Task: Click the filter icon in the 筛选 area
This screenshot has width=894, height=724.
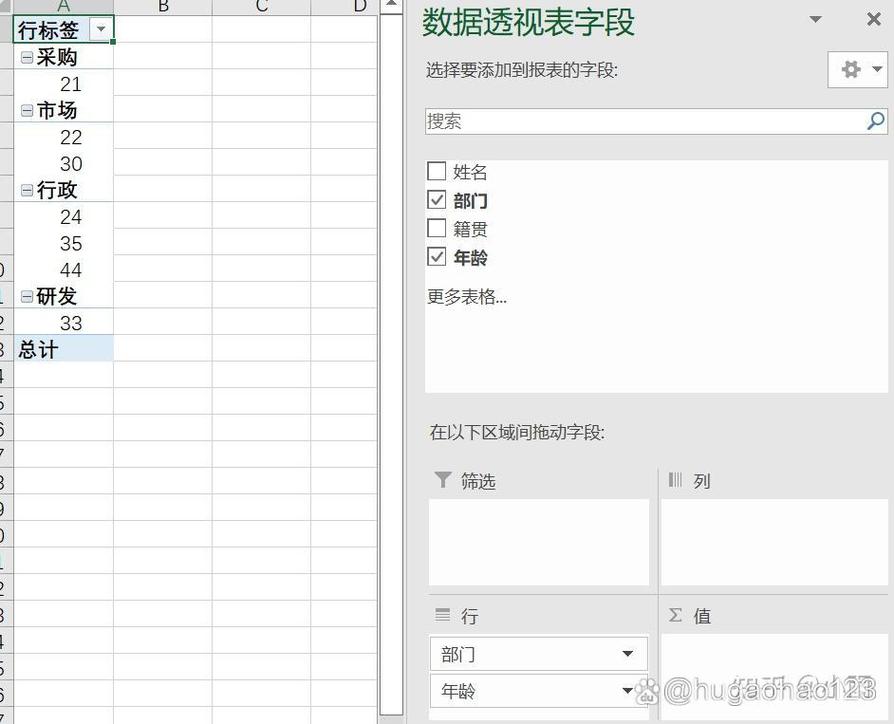Action: (x=441, y=481)
